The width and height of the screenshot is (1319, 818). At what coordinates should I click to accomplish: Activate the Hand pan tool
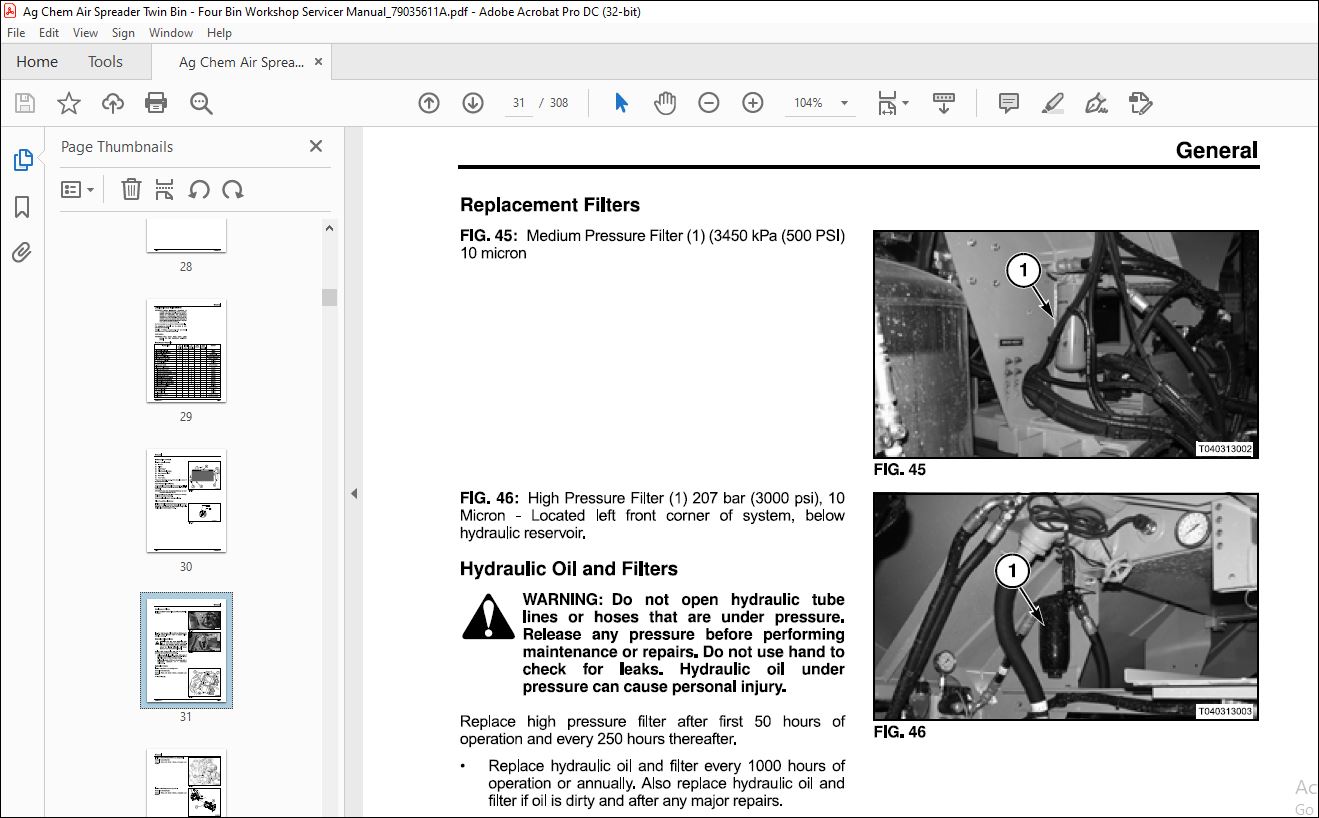[665, 103]
